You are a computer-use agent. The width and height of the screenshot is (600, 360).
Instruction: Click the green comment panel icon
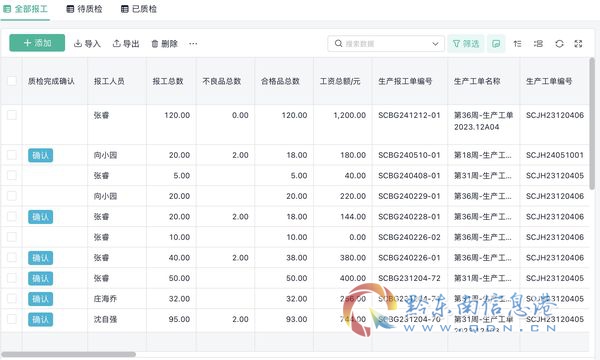(496, 44)
